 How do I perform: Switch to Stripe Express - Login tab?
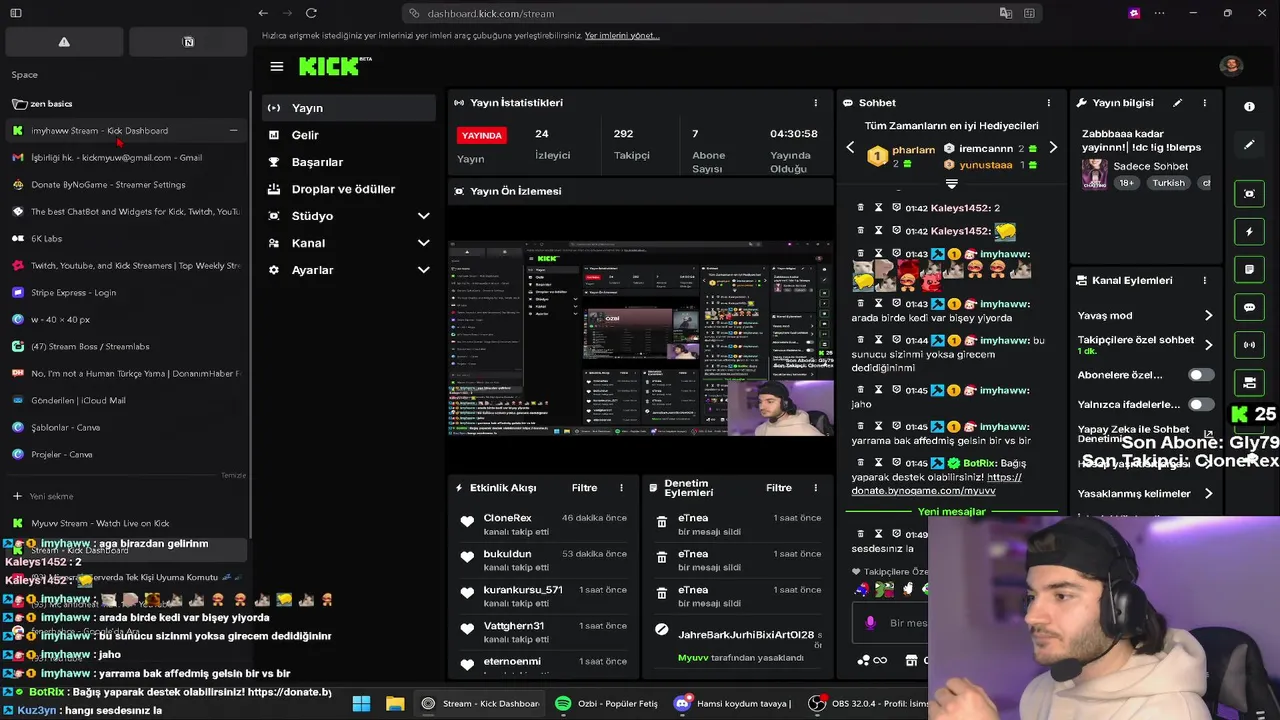tap(126, 293)
